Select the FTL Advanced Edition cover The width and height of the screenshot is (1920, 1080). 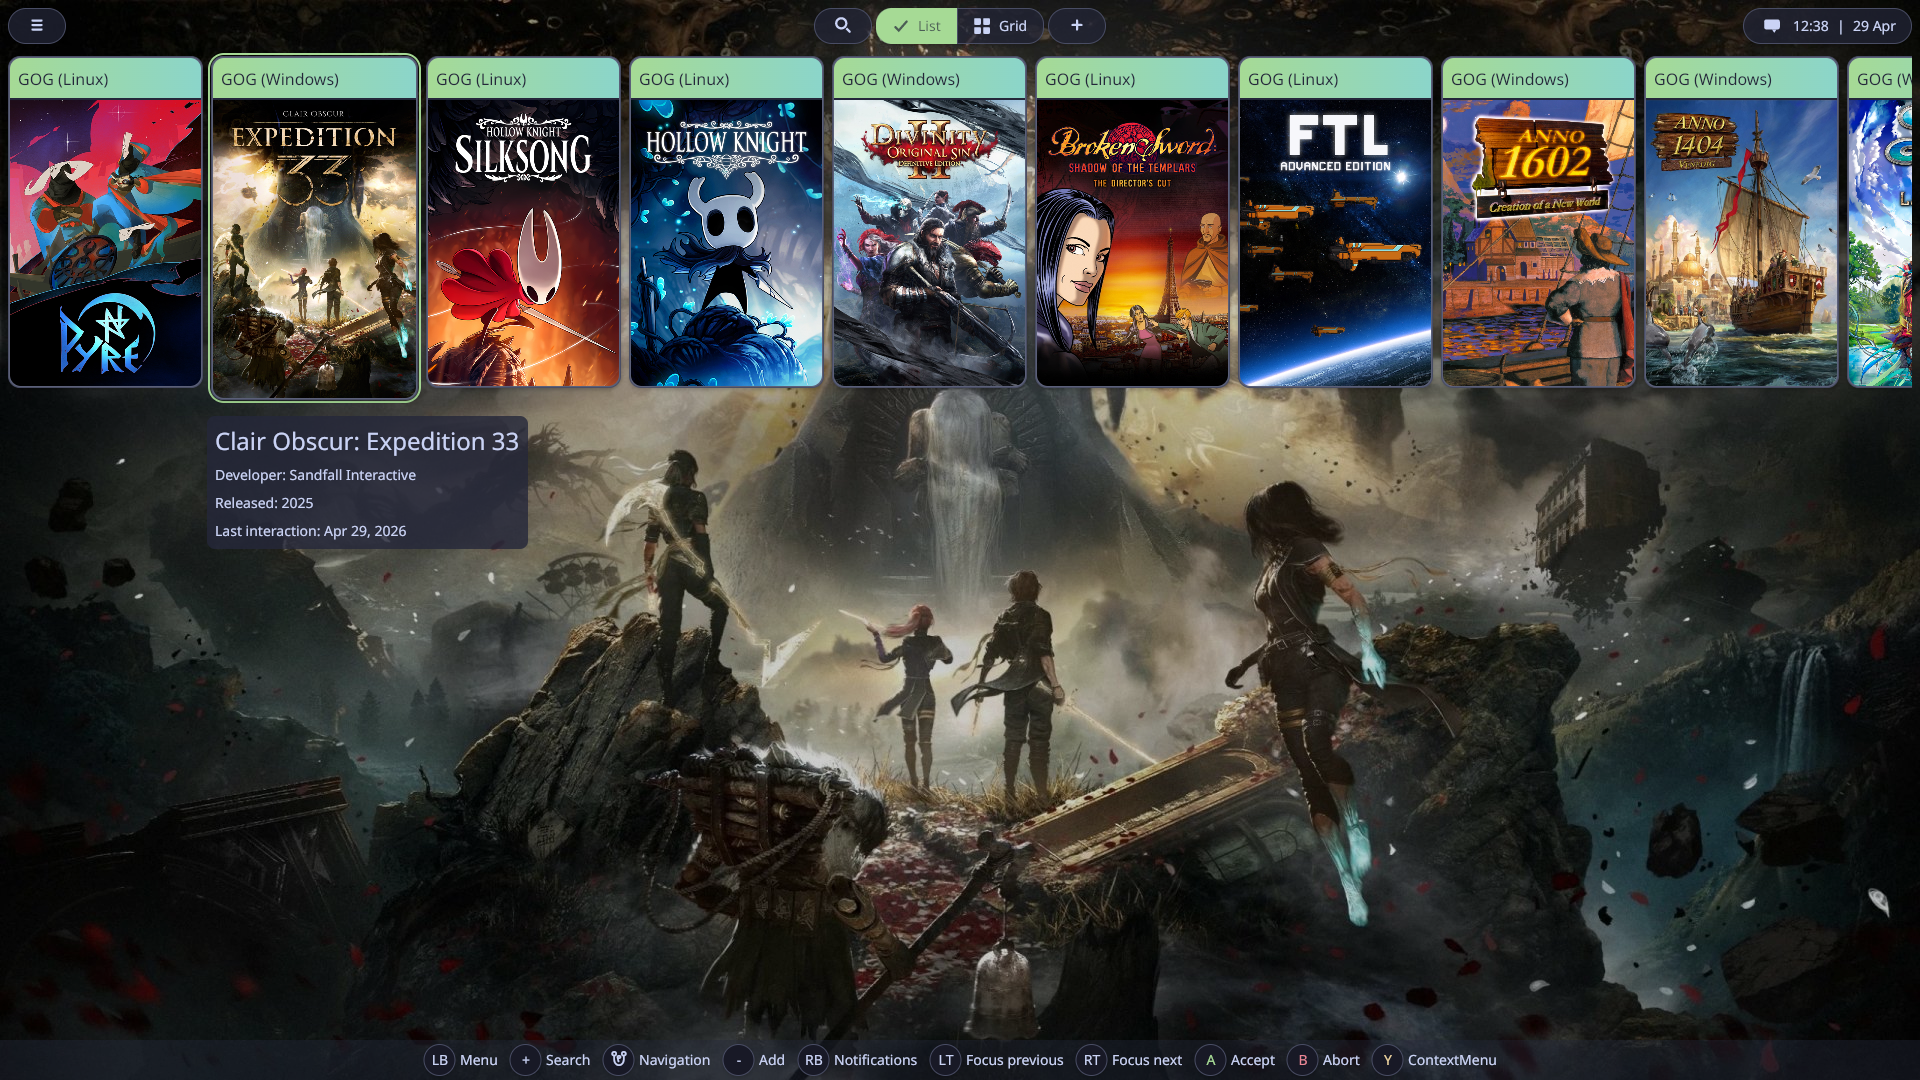1335,242
